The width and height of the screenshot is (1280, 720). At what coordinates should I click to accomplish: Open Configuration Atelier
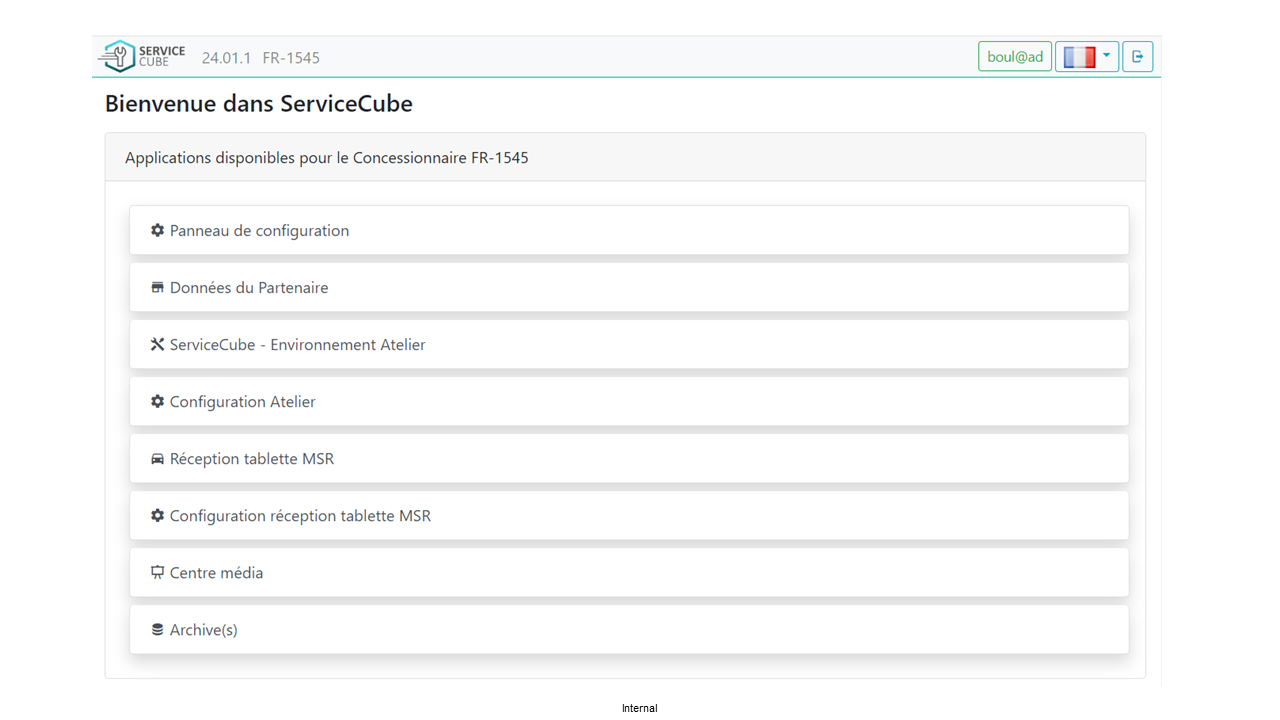[x=629, y=401]
